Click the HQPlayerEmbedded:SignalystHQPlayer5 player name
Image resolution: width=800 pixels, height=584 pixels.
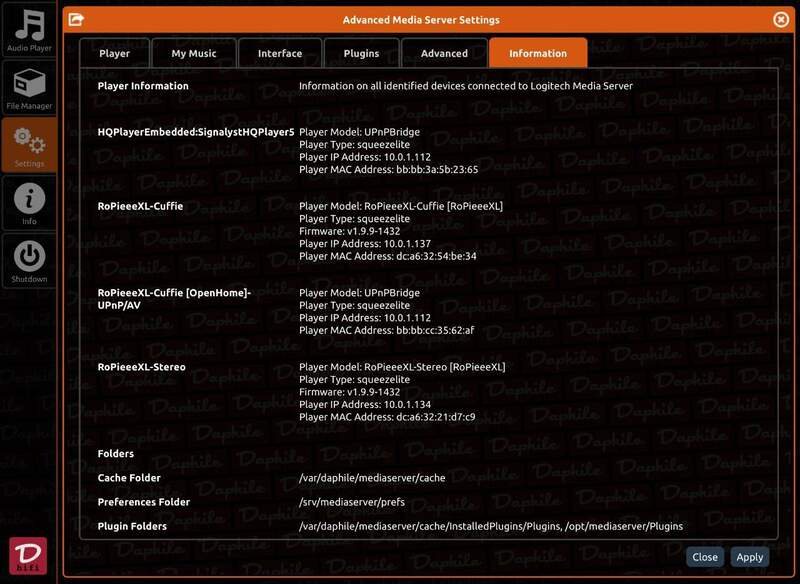coord(195,131)
